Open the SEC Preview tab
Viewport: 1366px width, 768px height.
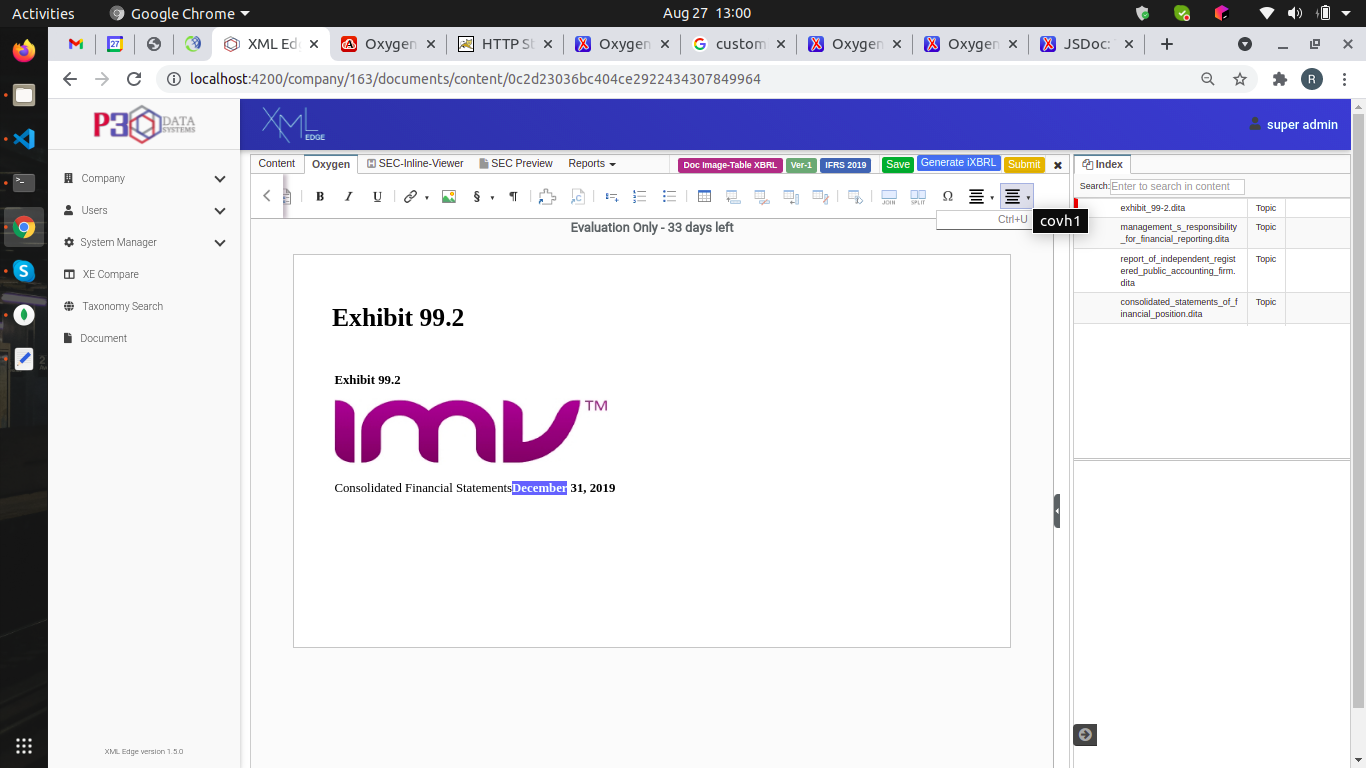(516, 164)
